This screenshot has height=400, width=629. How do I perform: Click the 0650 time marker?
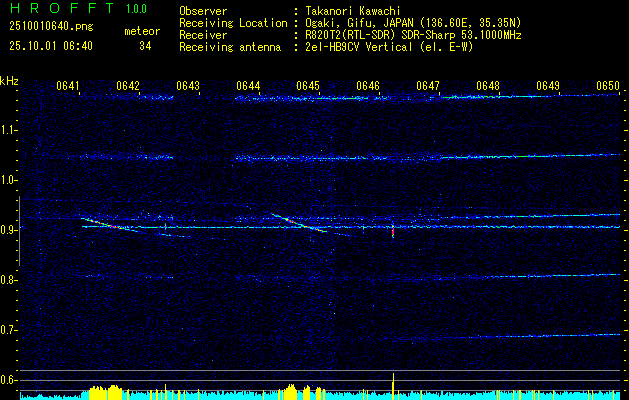[x=608, y=86]
